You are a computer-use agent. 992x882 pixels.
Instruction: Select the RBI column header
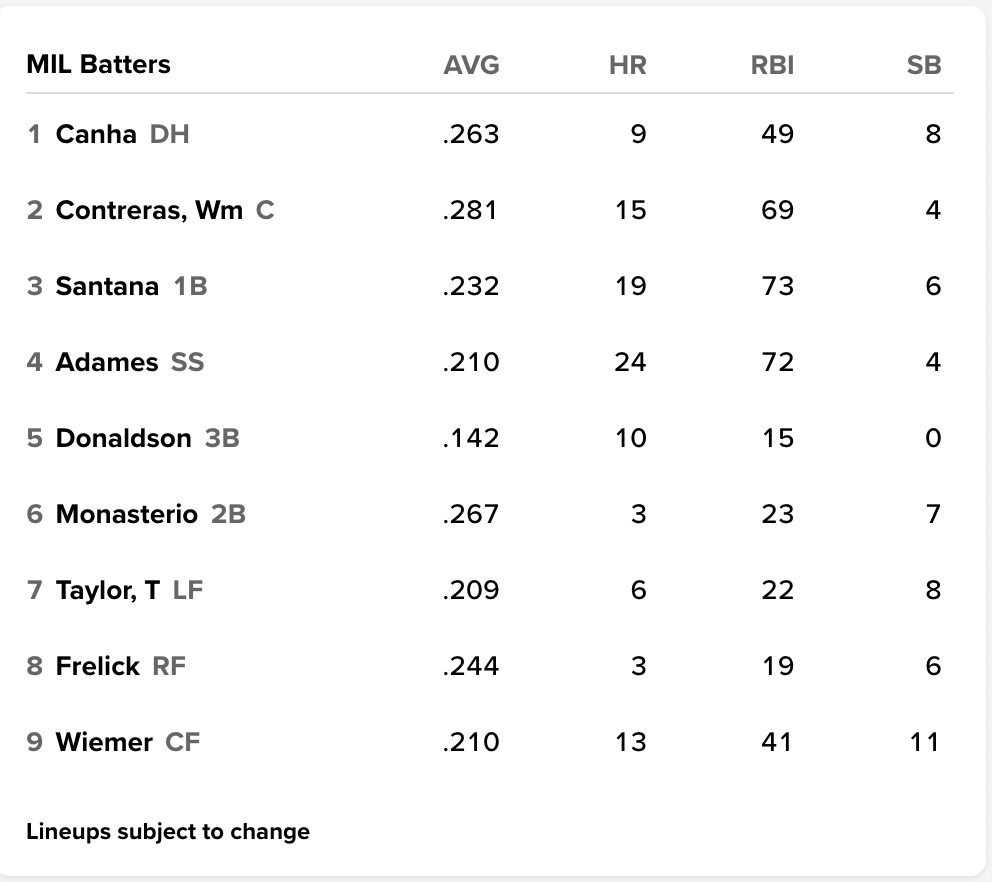click(771, 66)
